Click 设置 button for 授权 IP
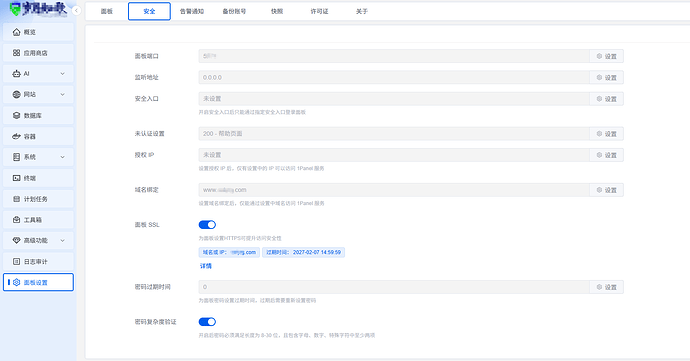690x361 pixels. tap(606, 155)
